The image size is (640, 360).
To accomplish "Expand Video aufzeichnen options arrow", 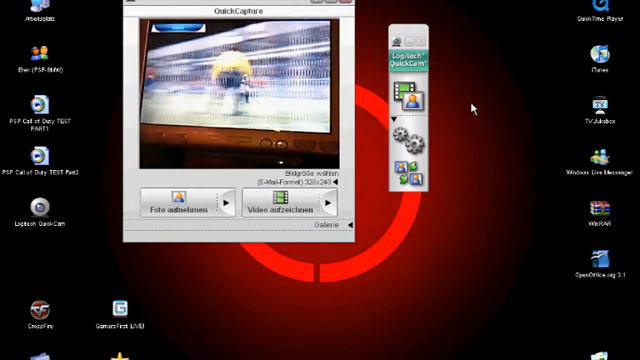I will point(328,203).
